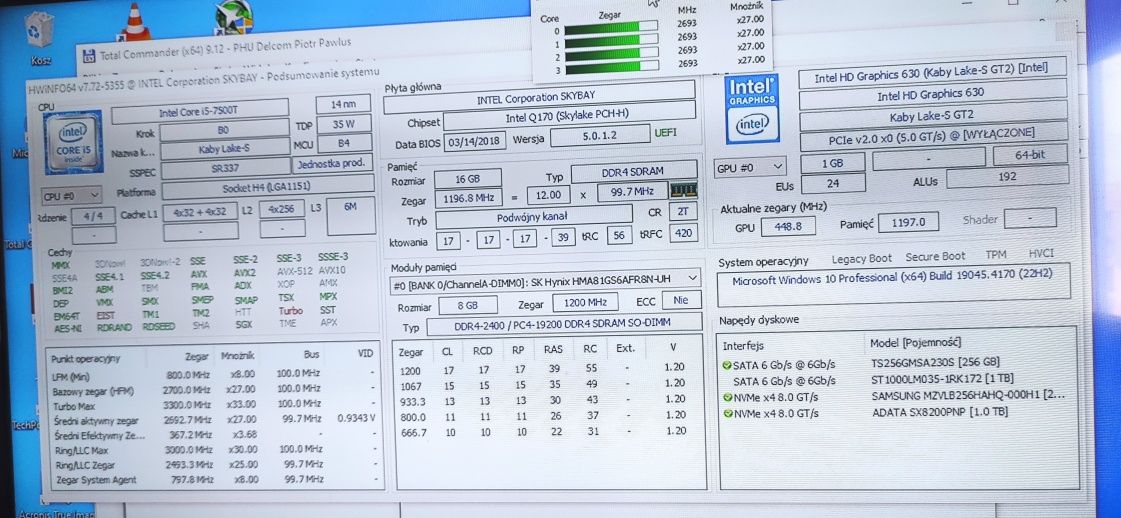
Task: Click the 1196.8 MHz memory clock value
Action: coord(466,199)
